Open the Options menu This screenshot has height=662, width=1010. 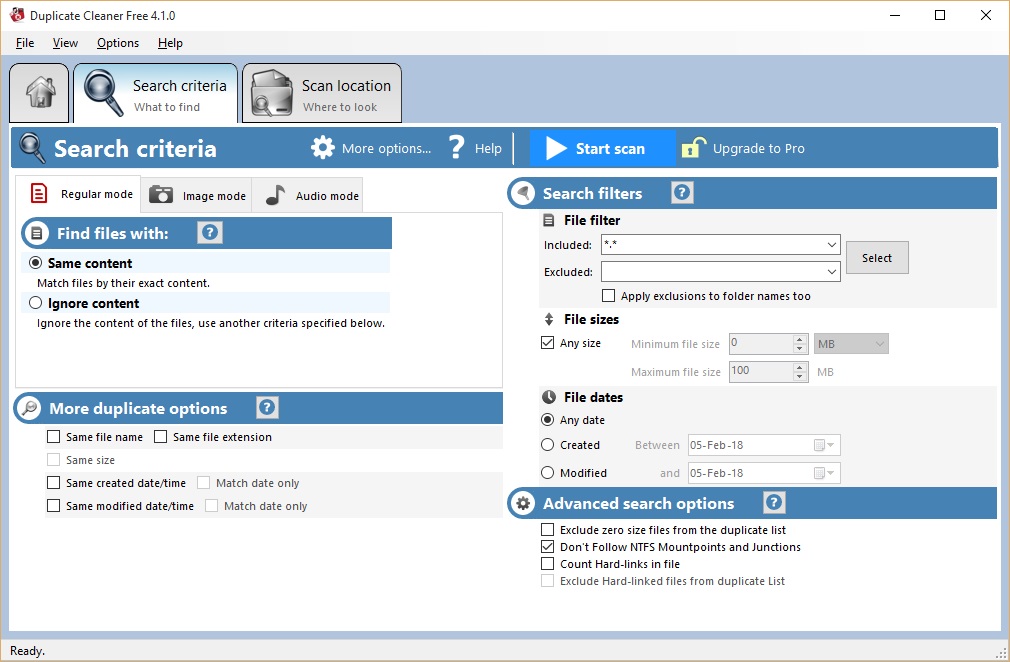[118, 43]
